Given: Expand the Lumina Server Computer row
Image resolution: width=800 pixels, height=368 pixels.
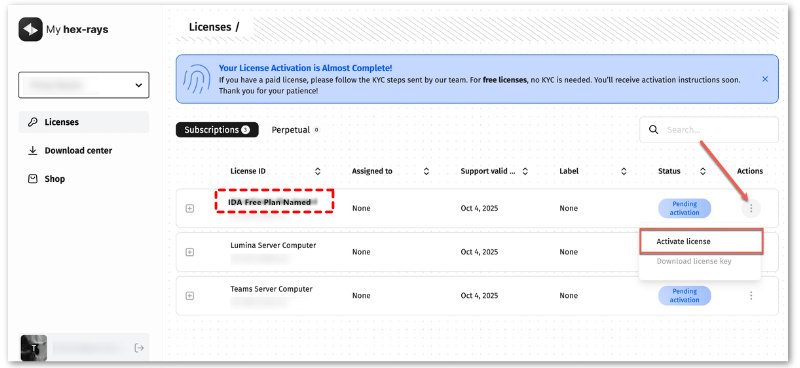Looking at the screenshot, I should pyautogui.click(x=190, y=252).
